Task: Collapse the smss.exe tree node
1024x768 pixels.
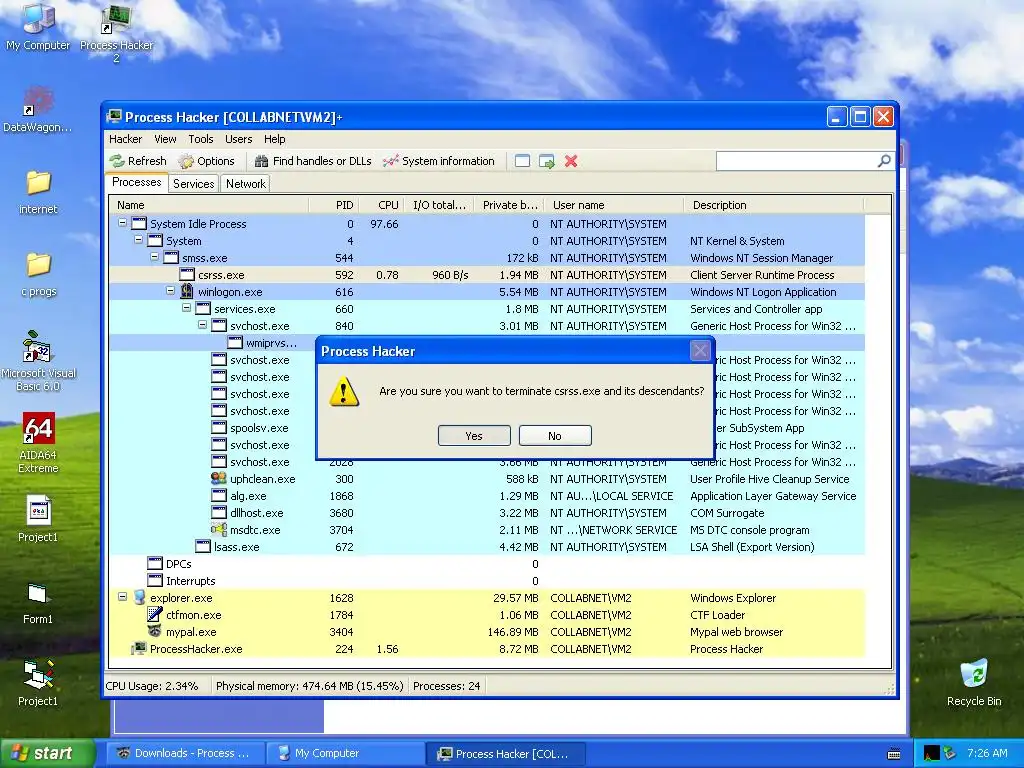Action: pyautogui.click(x=154, y=257)
